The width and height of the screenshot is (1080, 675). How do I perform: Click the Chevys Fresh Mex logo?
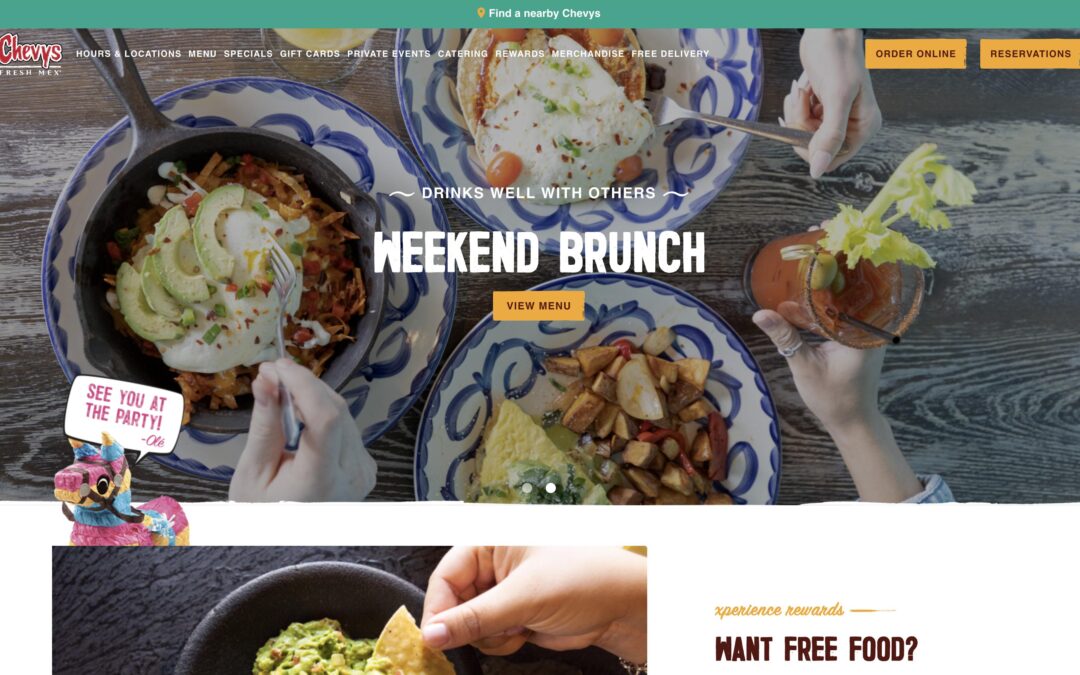coord(30,54)
